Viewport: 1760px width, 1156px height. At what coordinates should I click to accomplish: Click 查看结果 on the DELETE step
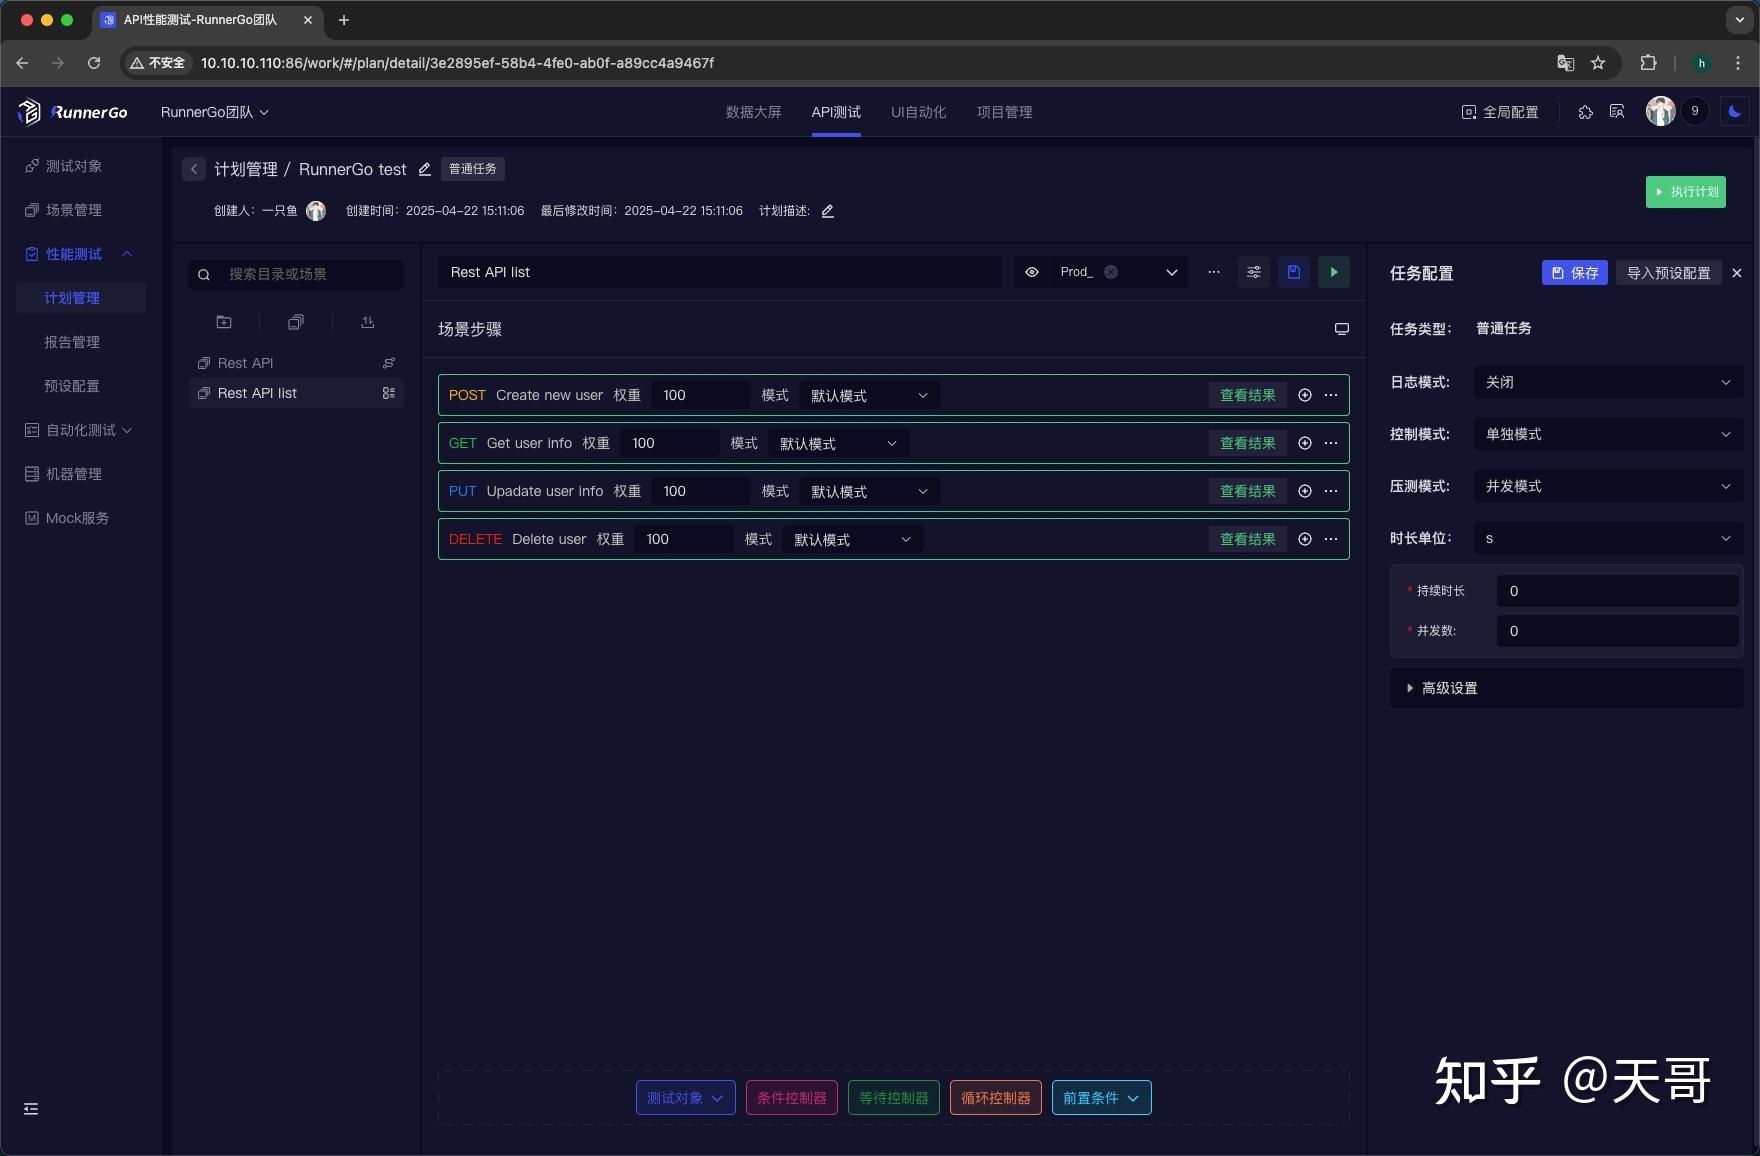pyautogui.click(x=1247, y=539)
